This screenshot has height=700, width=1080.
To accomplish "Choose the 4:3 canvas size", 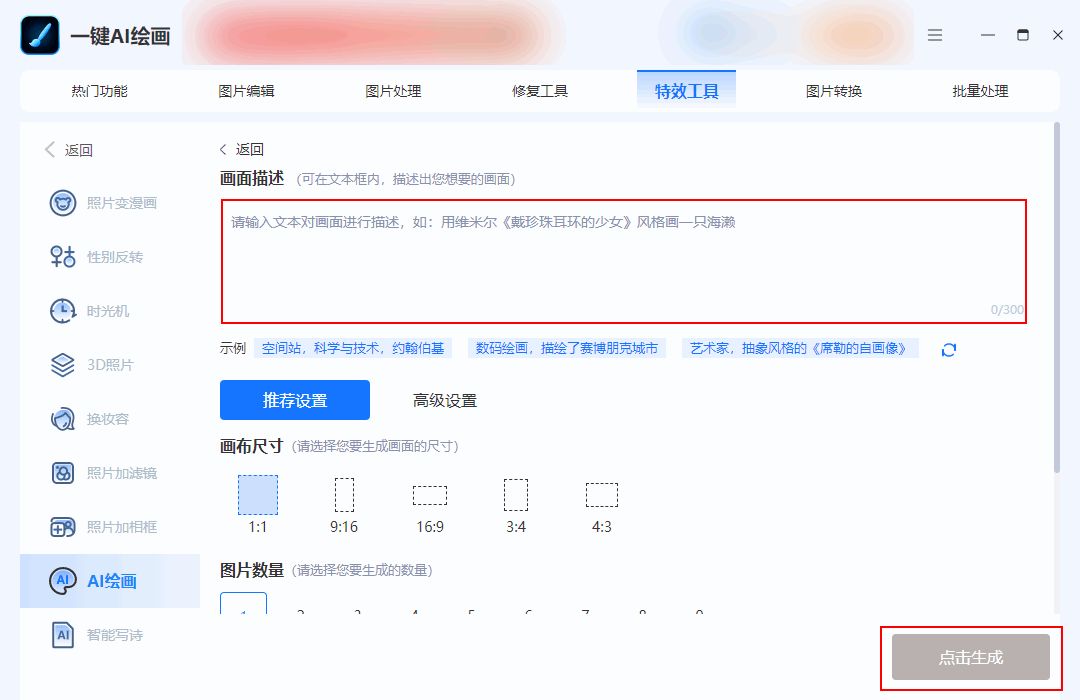I will pos(601,508).
